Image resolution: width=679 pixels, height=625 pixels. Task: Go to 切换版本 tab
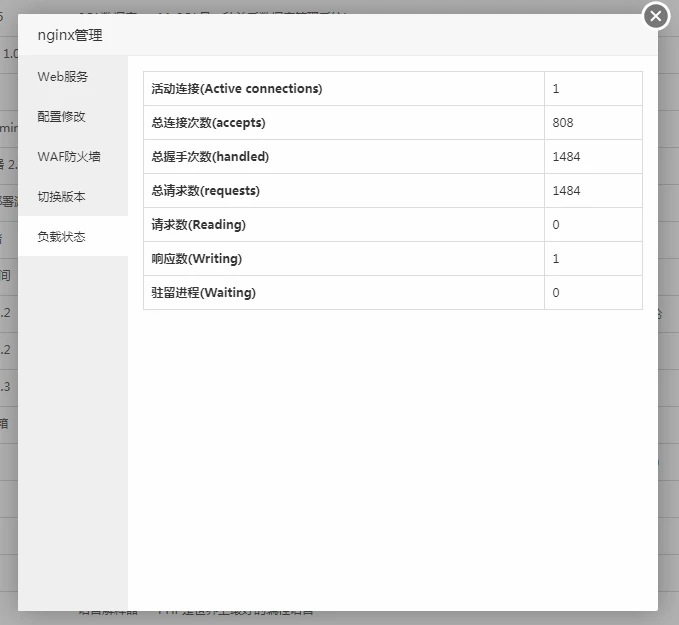(73, 196)
